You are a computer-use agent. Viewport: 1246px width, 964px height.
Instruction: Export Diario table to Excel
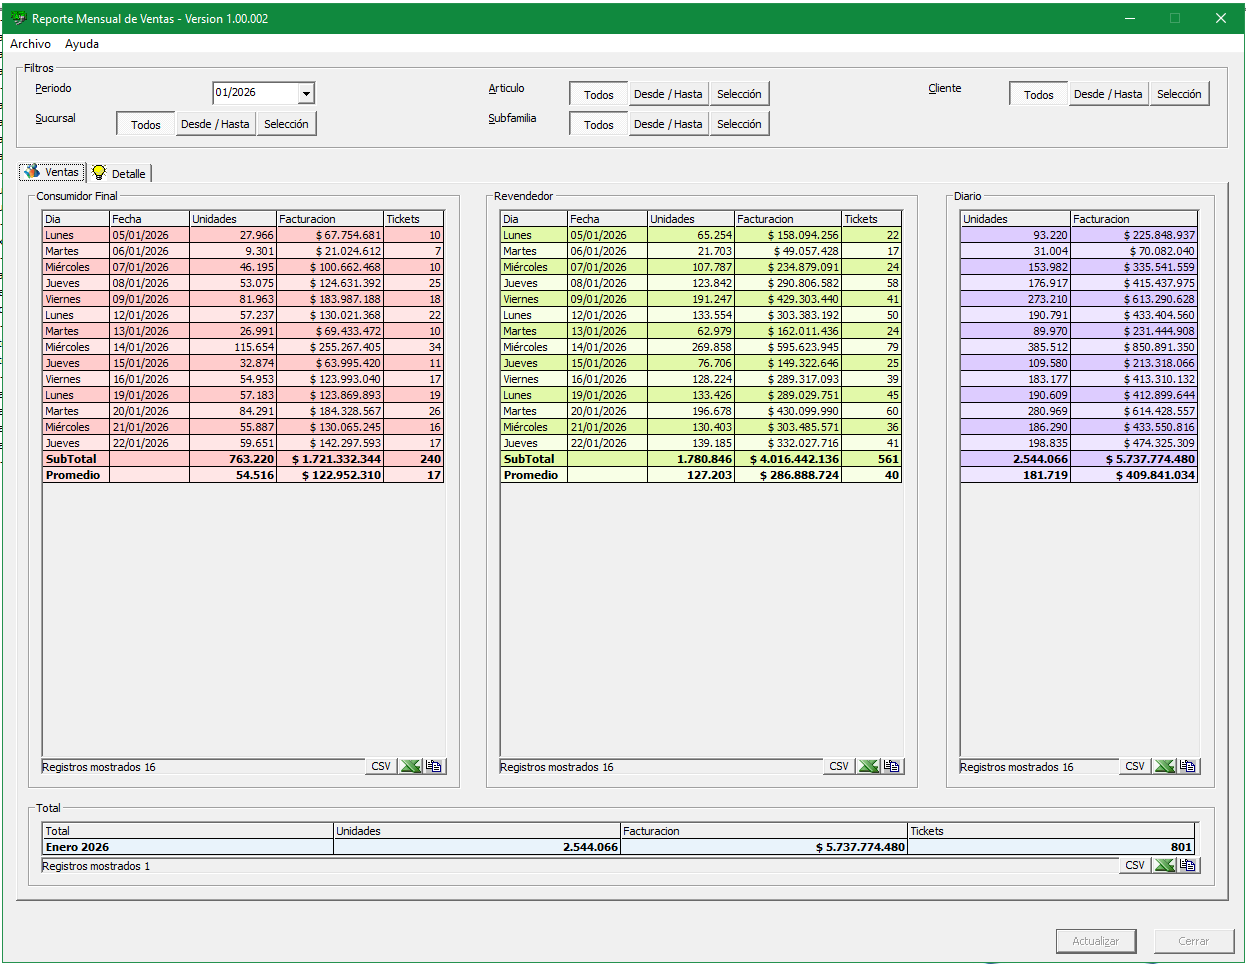[1164, 766]
